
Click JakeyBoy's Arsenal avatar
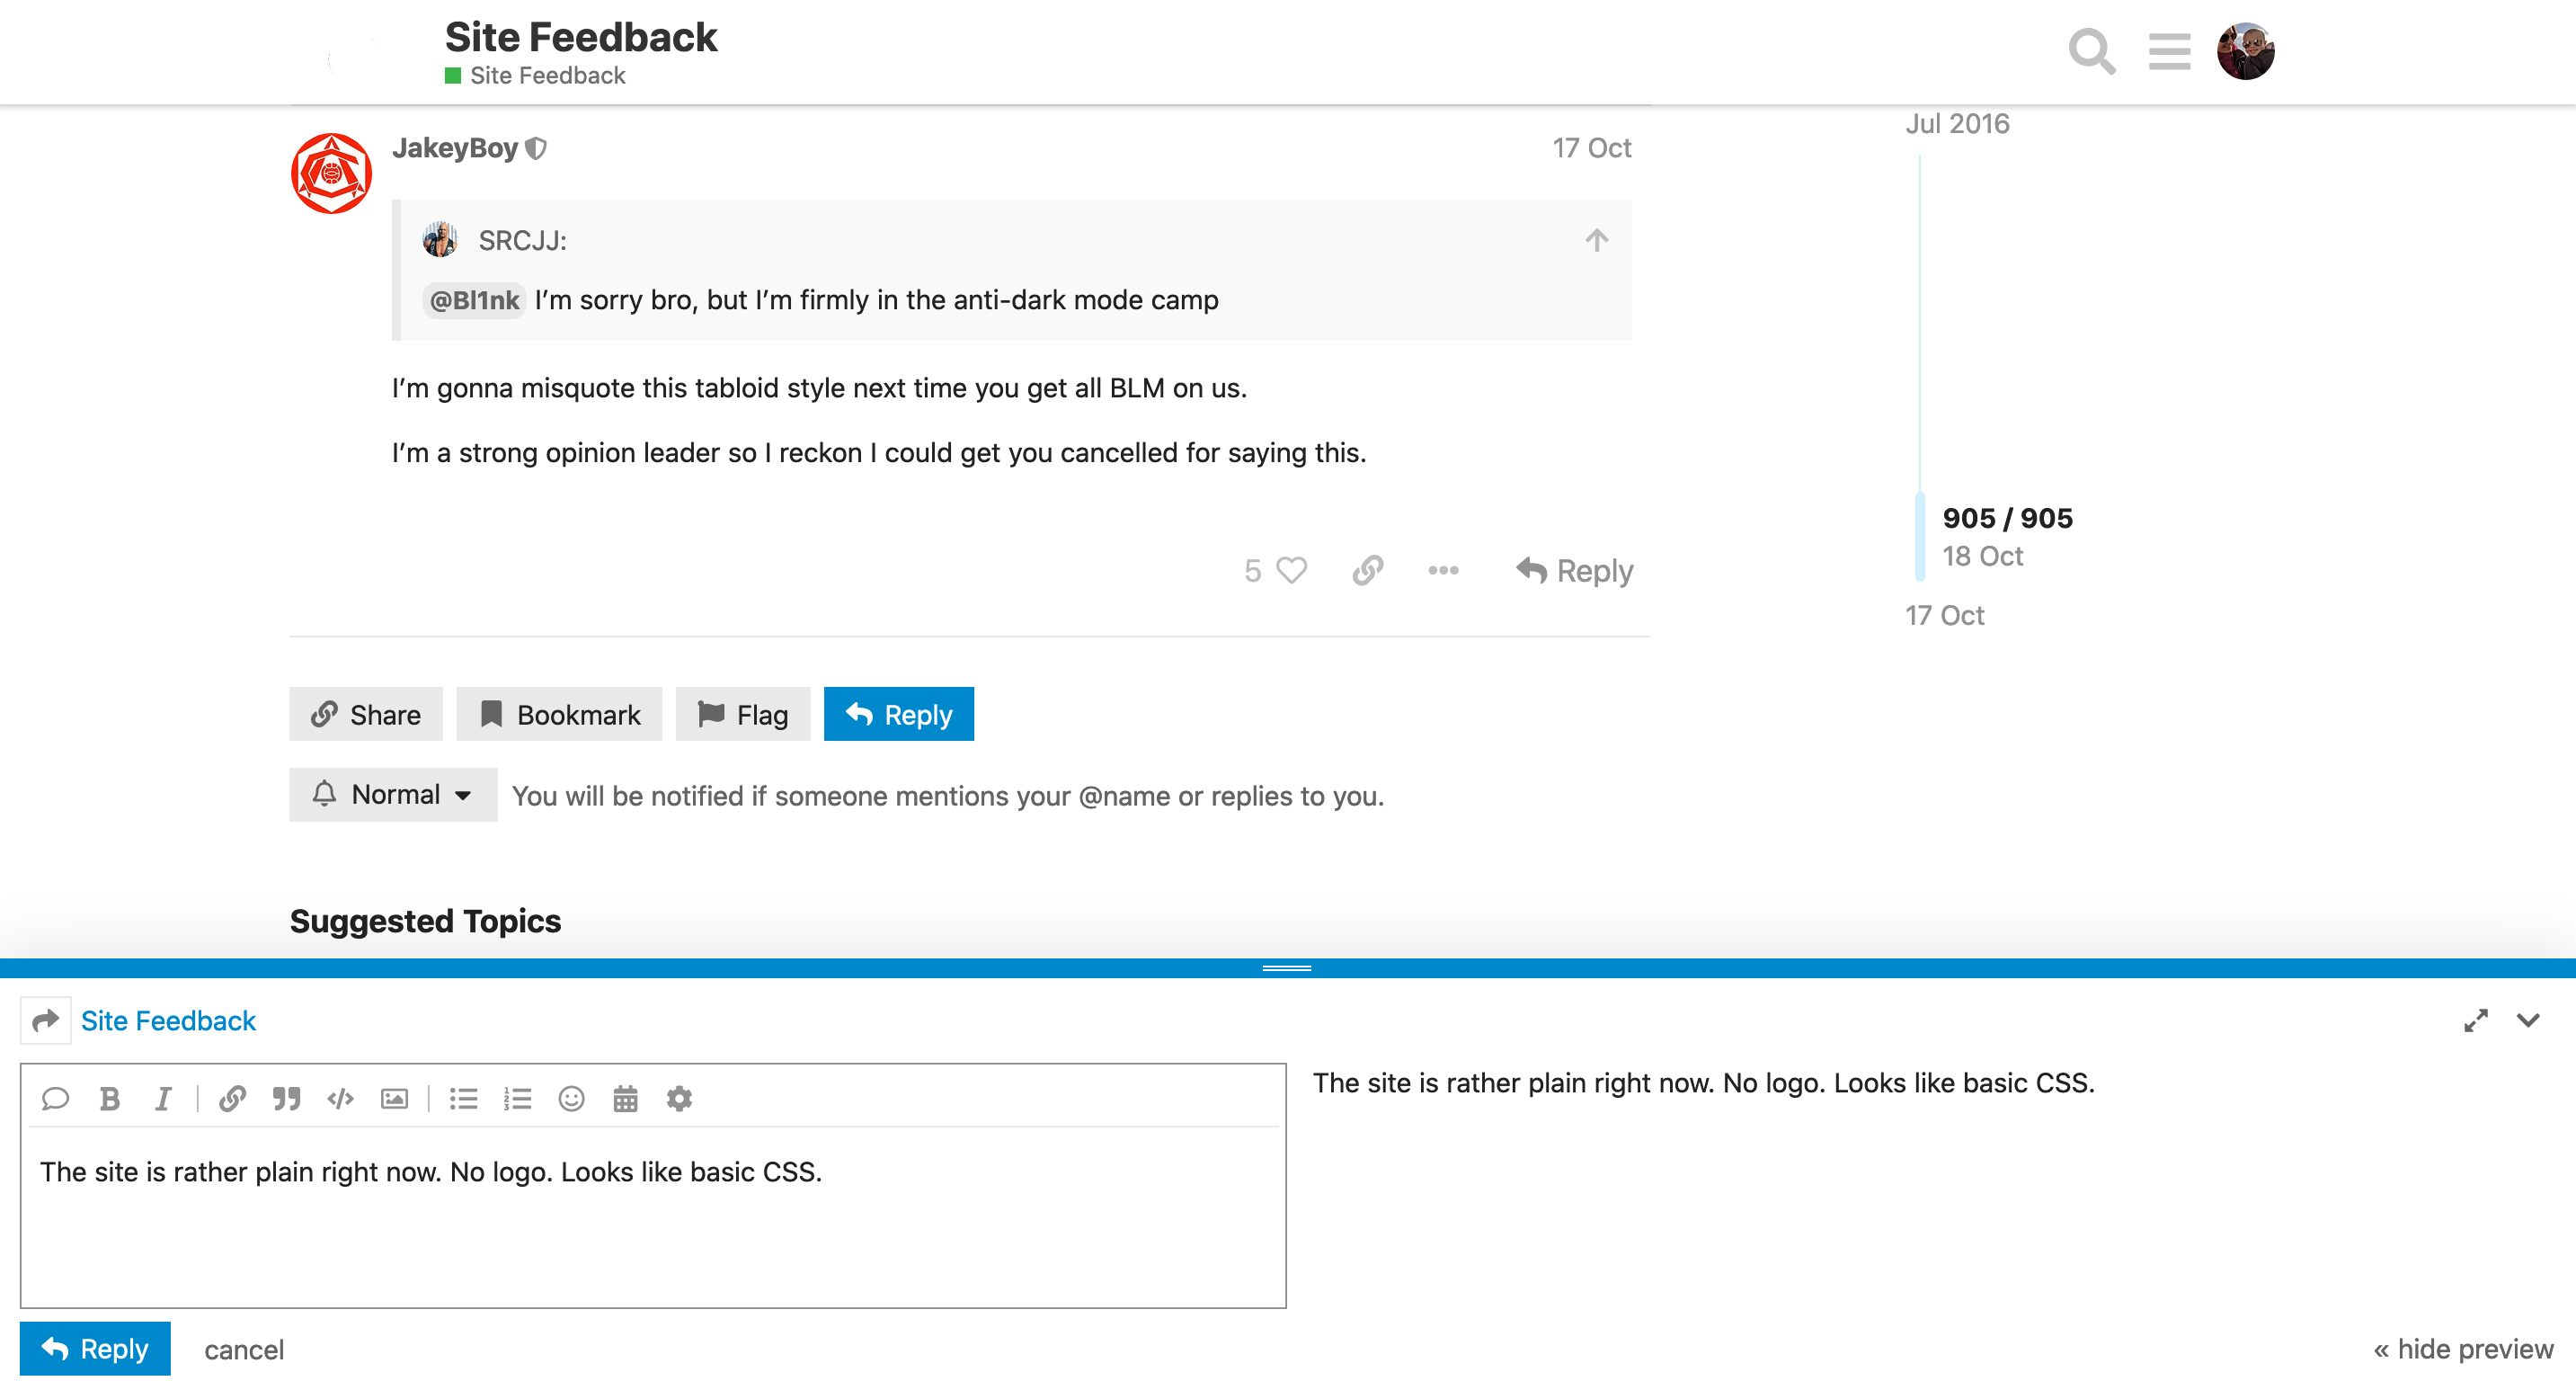click(x=331, y=173)
